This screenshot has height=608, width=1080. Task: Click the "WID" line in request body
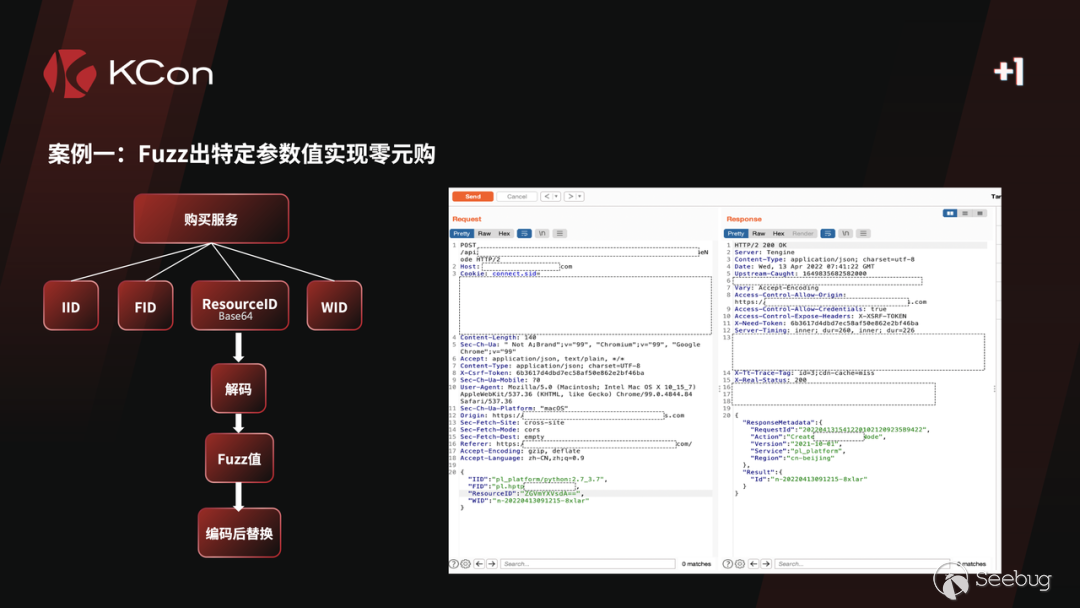tap(528, 501)
